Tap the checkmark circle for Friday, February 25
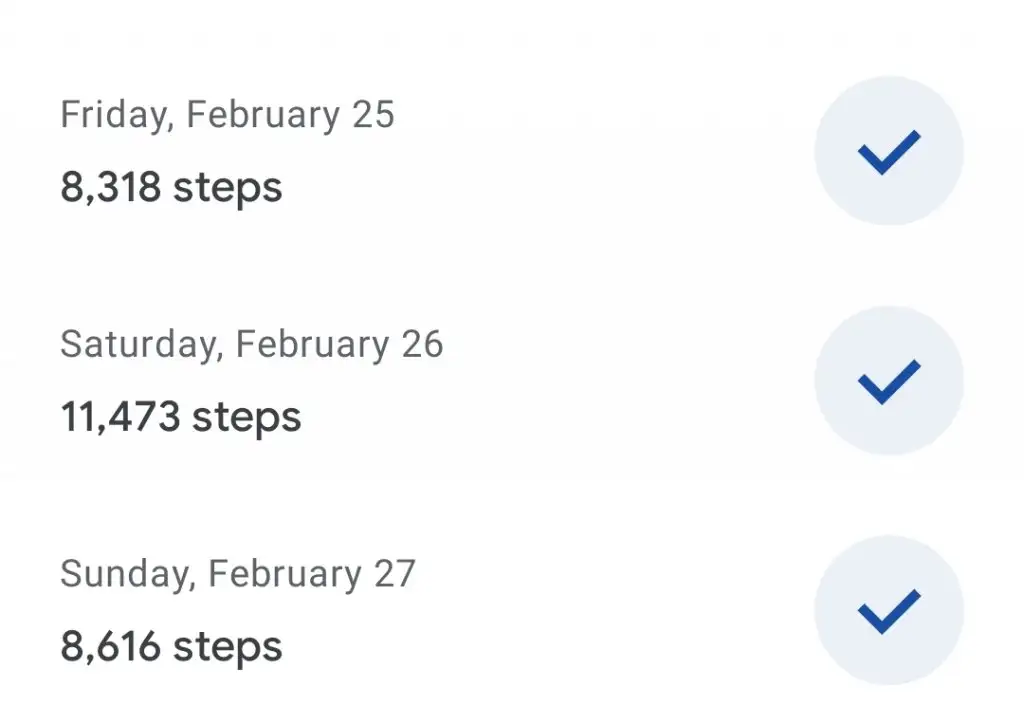 click(889, 151)
